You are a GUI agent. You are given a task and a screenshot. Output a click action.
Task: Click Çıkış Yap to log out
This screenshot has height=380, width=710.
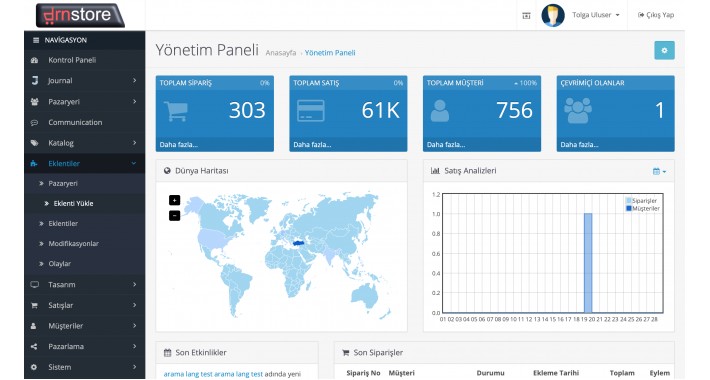tap(656, 15)
